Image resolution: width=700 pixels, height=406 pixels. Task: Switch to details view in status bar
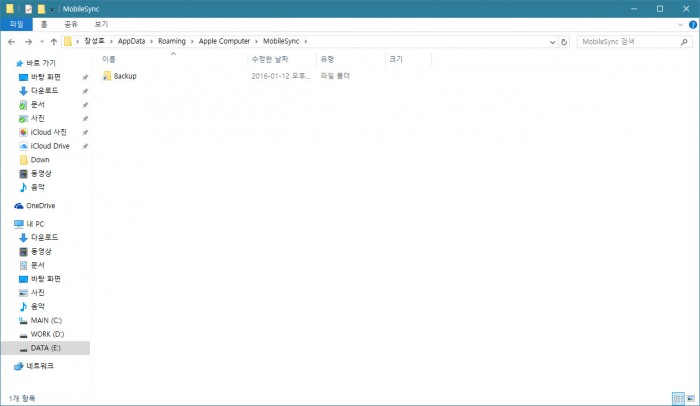pyautogui.click(x=679, y=398)
